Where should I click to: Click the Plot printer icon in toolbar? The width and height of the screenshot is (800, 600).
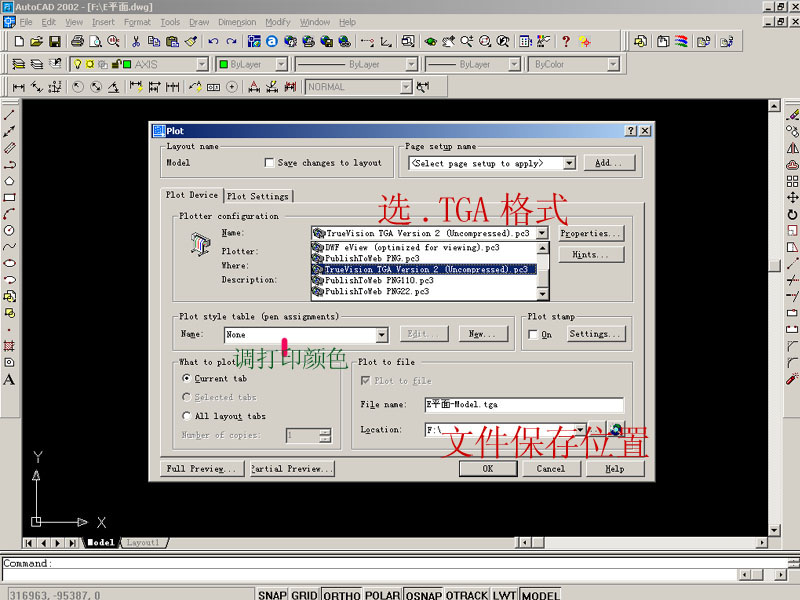[78, 41]
